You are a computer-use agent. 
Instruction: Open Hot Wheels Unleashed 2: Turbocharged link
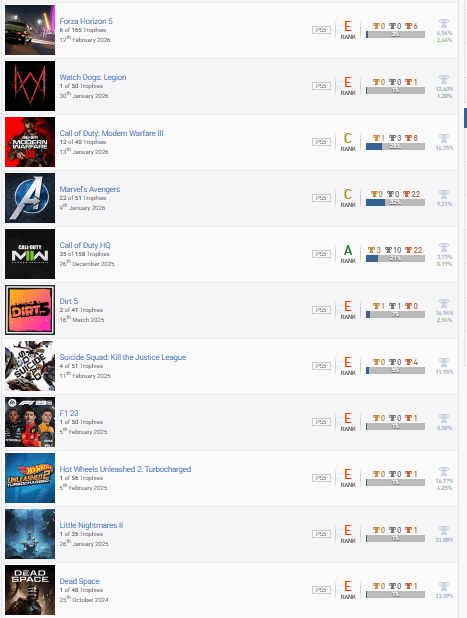point(125,469)
